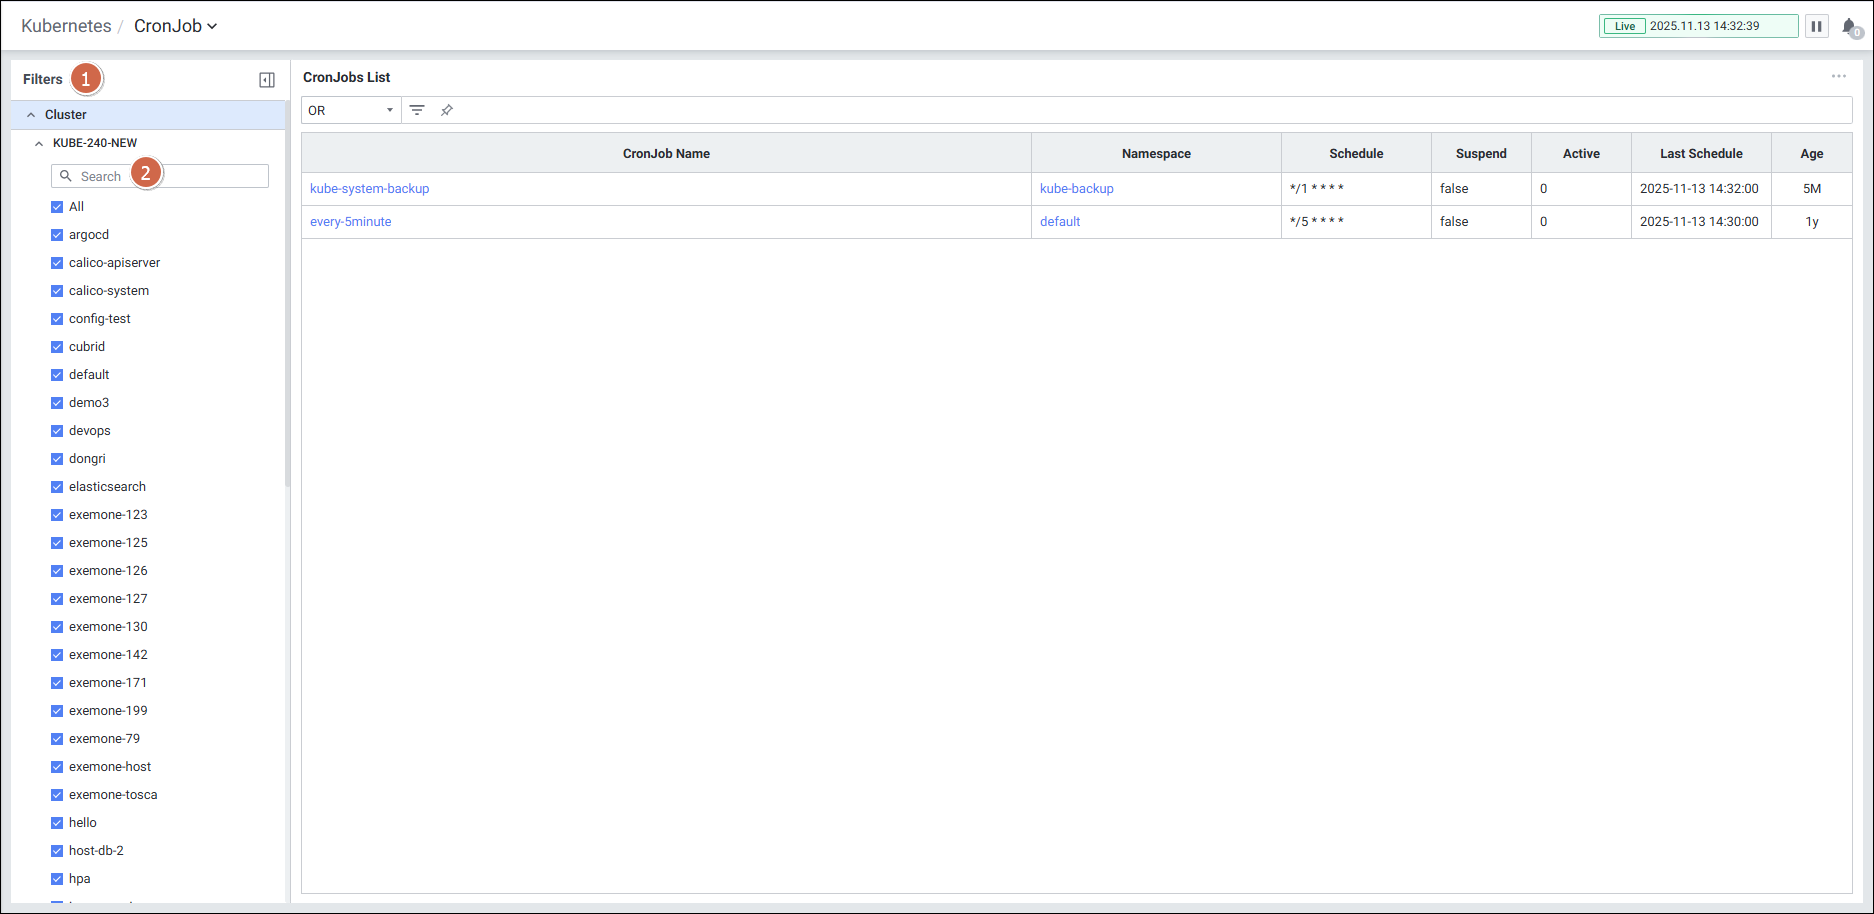
Task: Open CronJobs List more options menu
Action: [x=1838, y=77]
